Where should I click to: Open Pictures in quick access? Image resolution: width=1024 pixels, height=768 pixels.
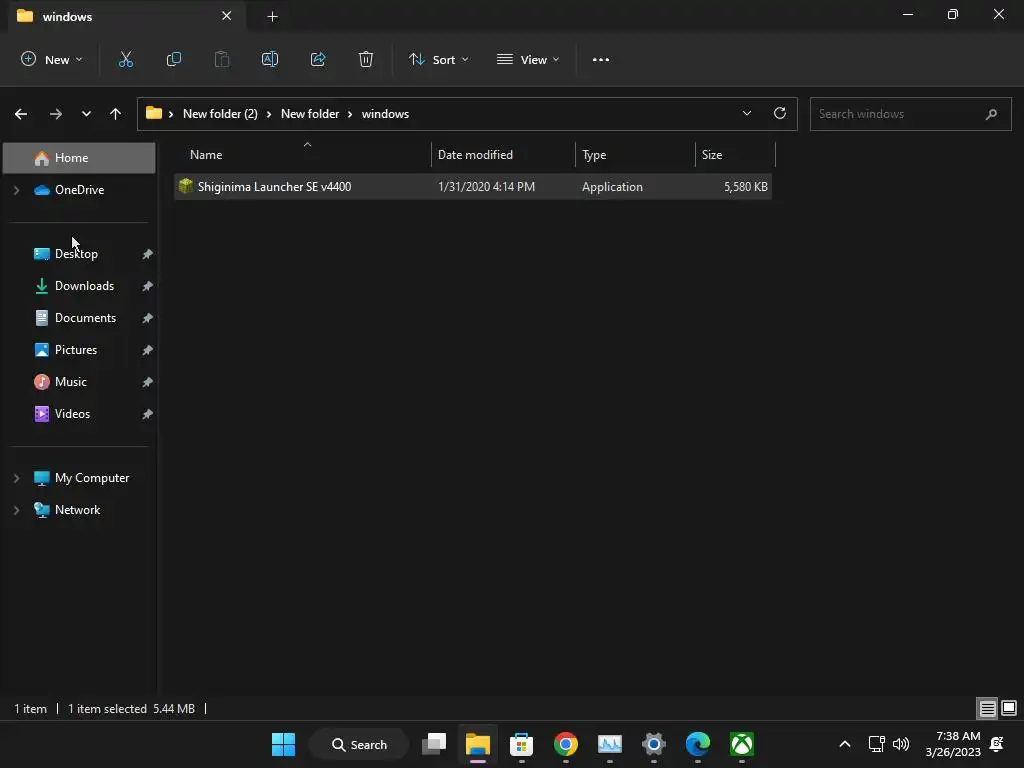76,350
